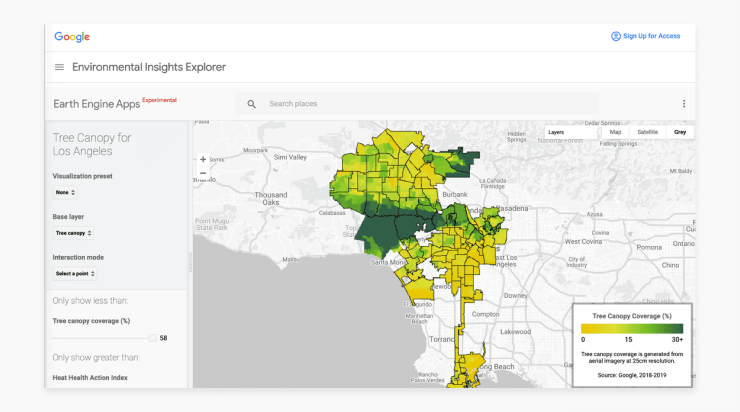Image resolution: width=740 pixels, height=412 pixels.
Task: Click the tree canopy coverage slider handle
Action: click(152, 338)
